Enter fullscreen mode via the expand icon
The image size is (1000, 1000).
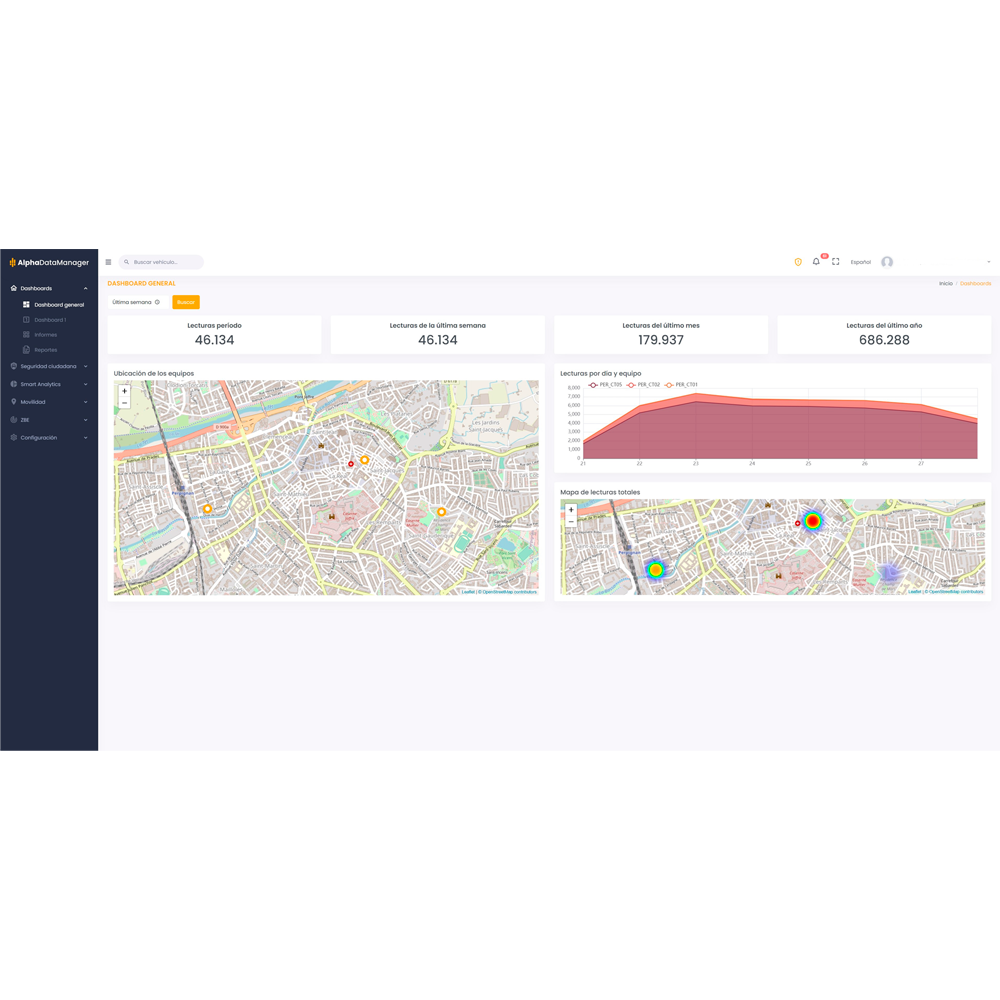[835, 262]
